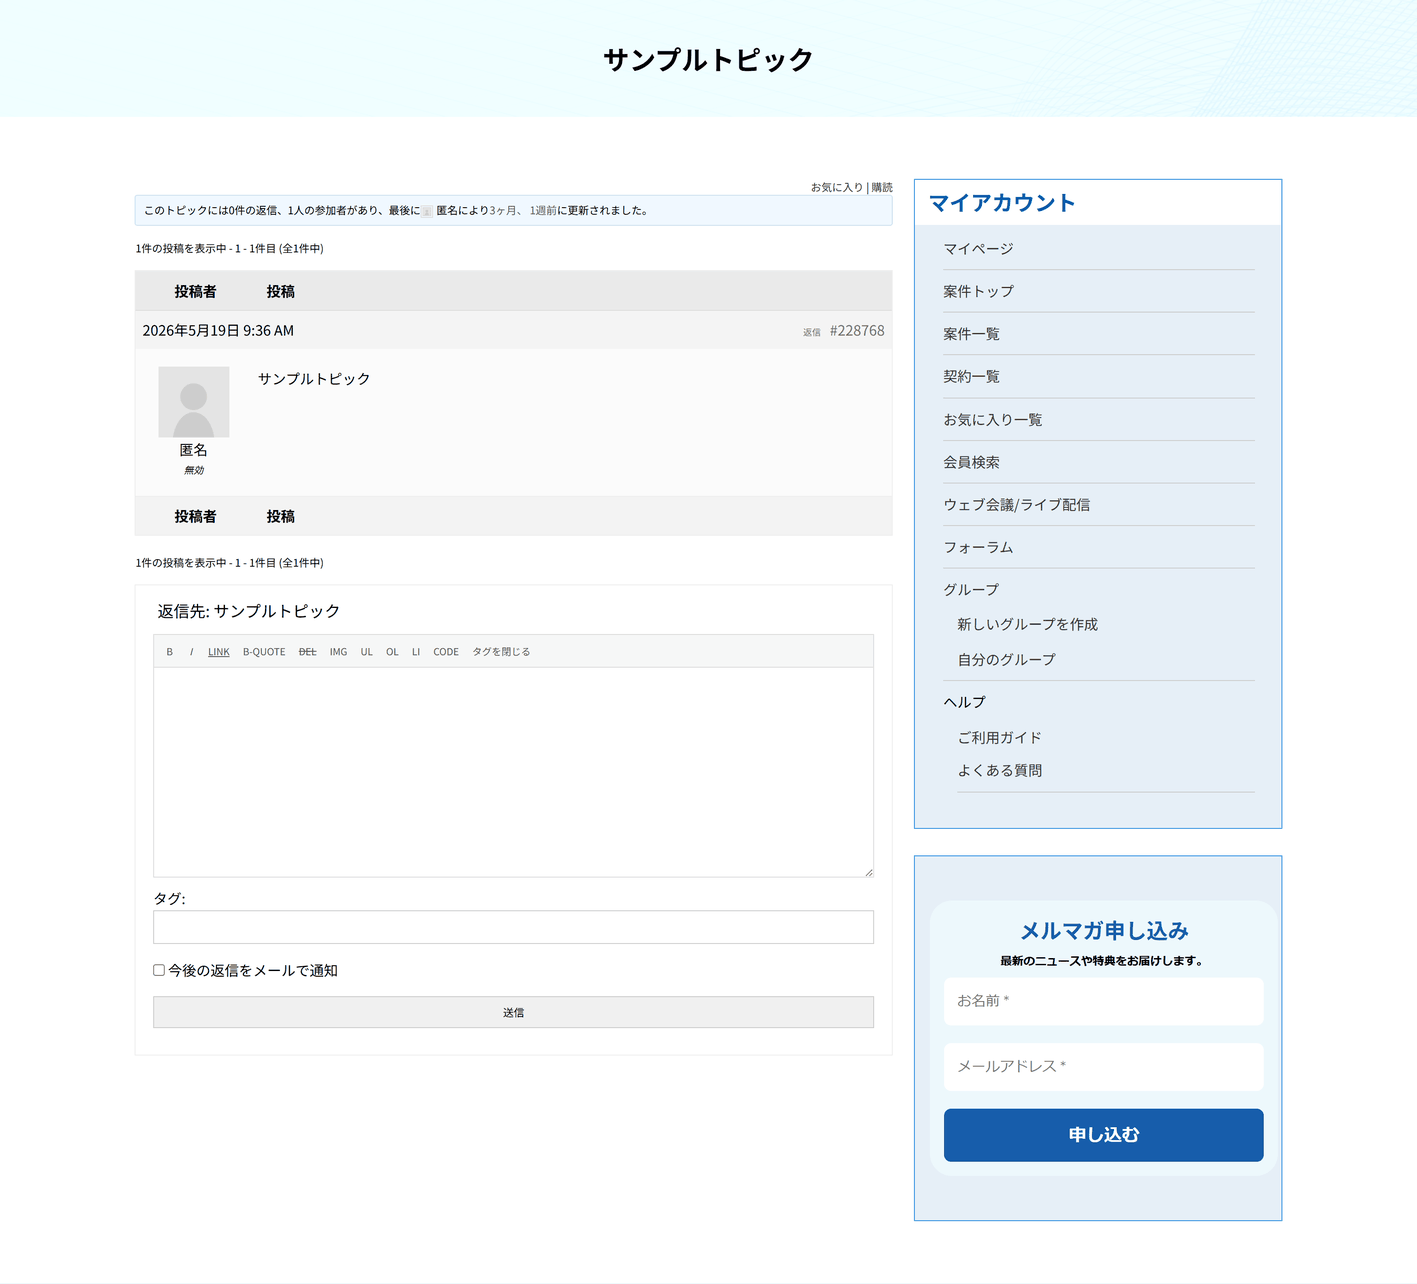The height and width of the screenshot is (1284, 1417).
Task: Apply strikethrough with the DEL button
Action: click(308, 652)
